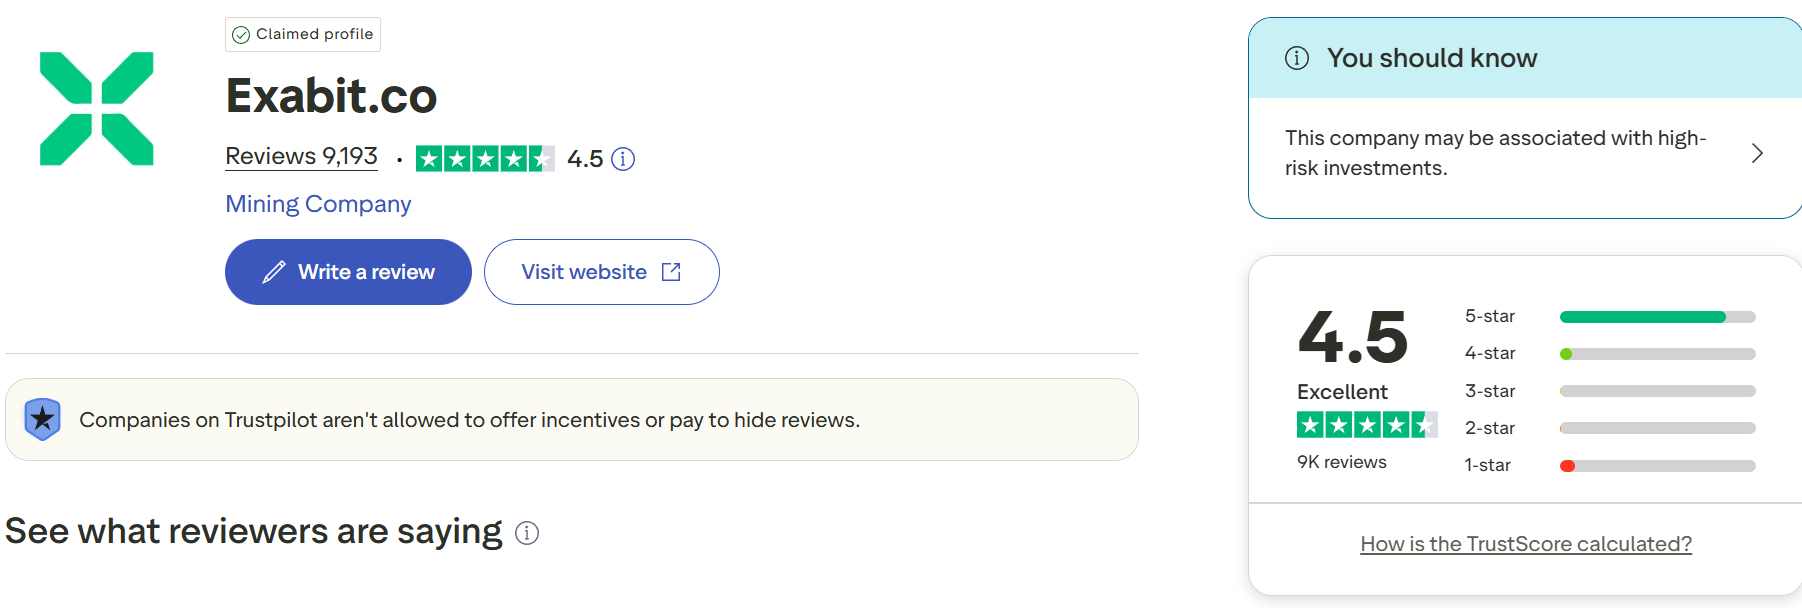Open How is the TrustScore calculated link
The image size is (1802, 608).
[x=1526, y=544]
